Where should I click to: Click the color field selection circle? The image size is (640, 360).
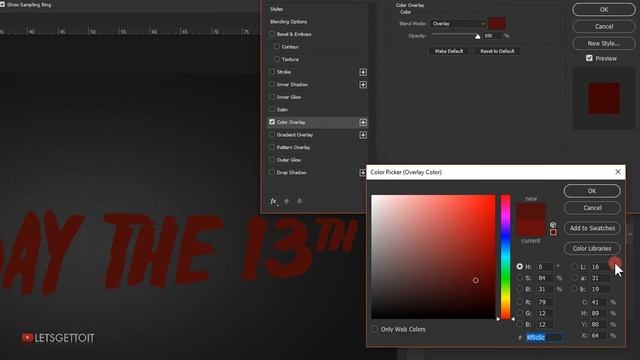click(x=476, y=280)
